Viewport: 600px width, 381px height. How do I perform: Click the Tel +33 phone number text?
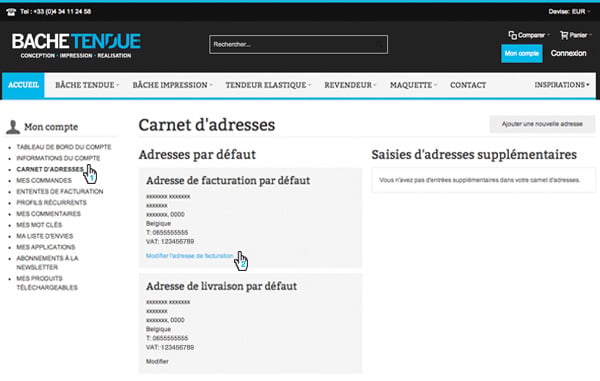(x=55, y=12)
